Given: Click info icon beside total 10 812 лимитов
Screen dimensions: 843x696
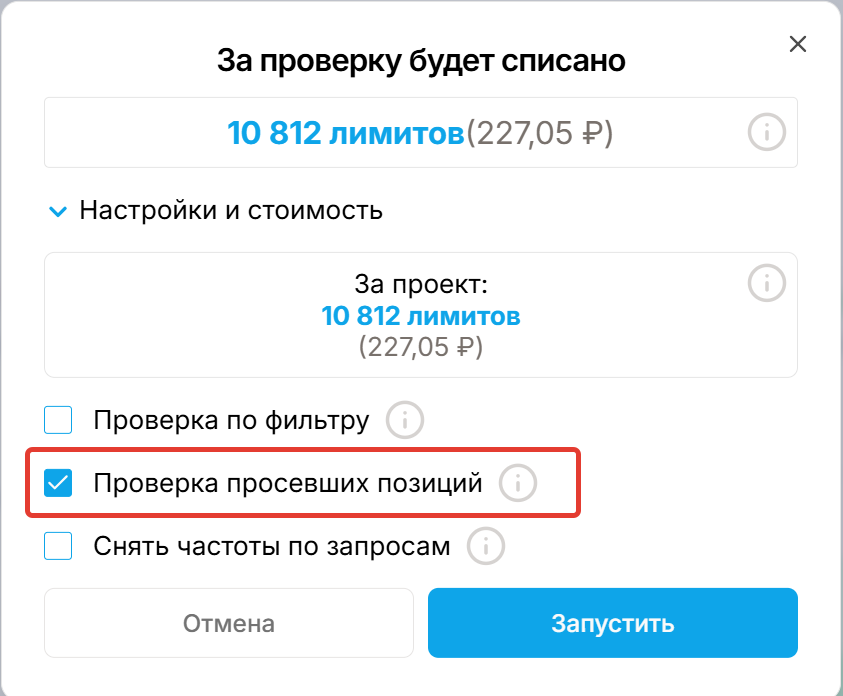Looking at the screenshot, I should click(x=767, y=133).
